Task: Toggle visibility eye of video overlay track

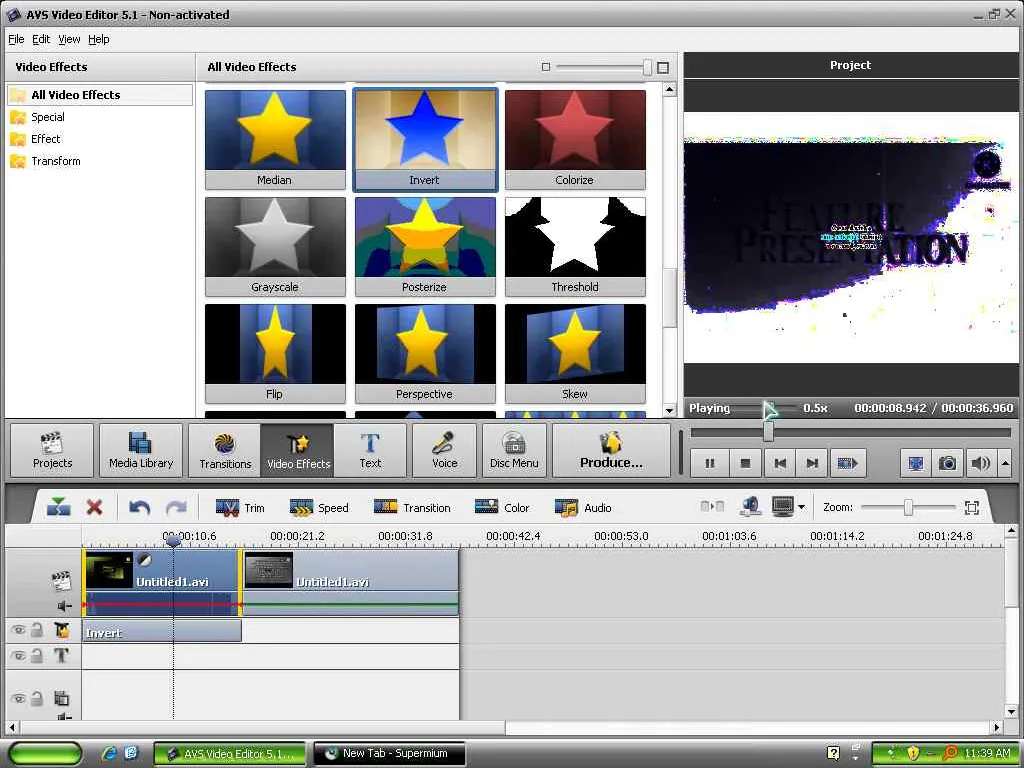Action: 18,699
